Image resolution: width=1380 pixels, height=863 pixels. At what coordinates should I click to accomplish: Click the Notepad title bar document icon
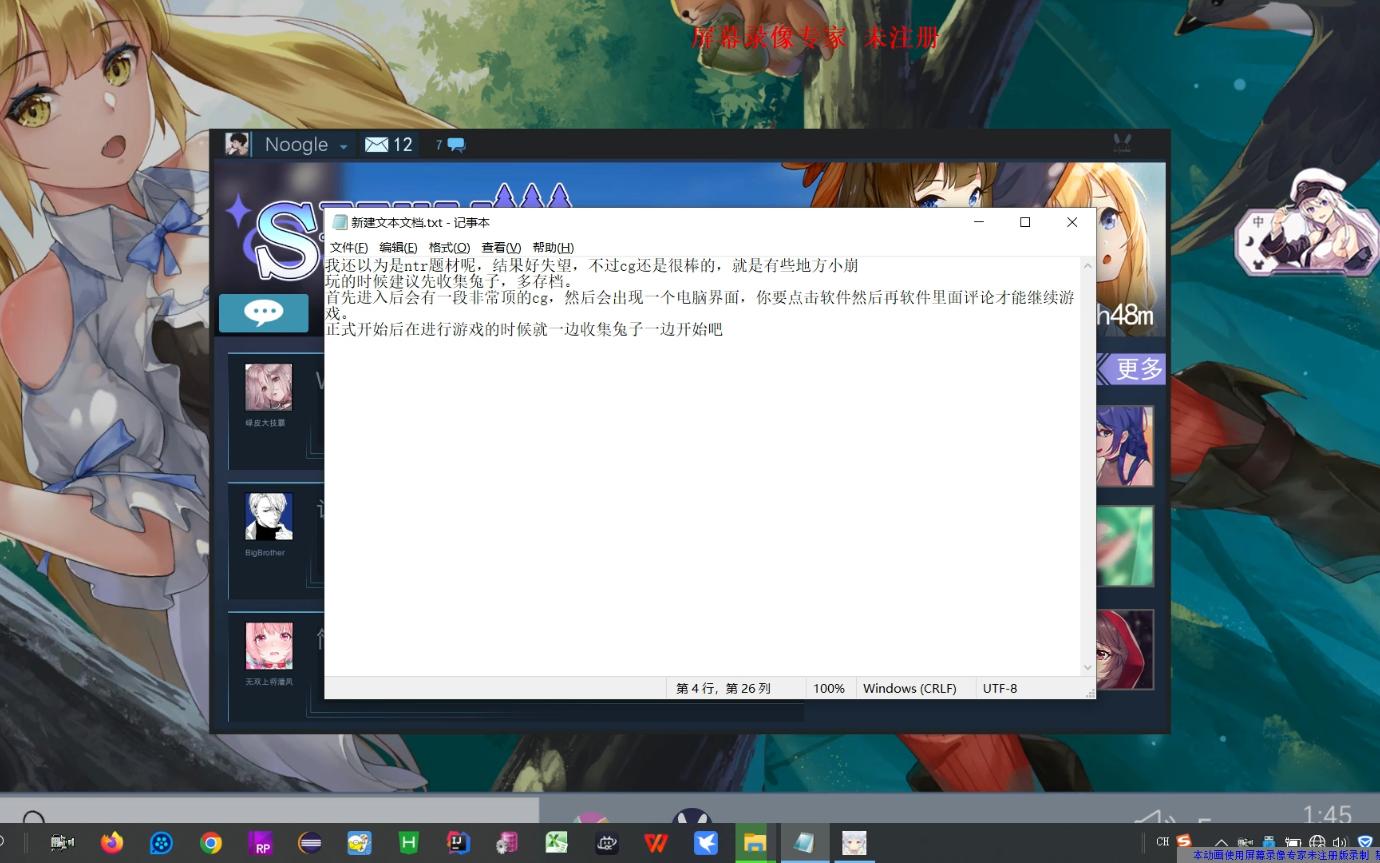340,222
